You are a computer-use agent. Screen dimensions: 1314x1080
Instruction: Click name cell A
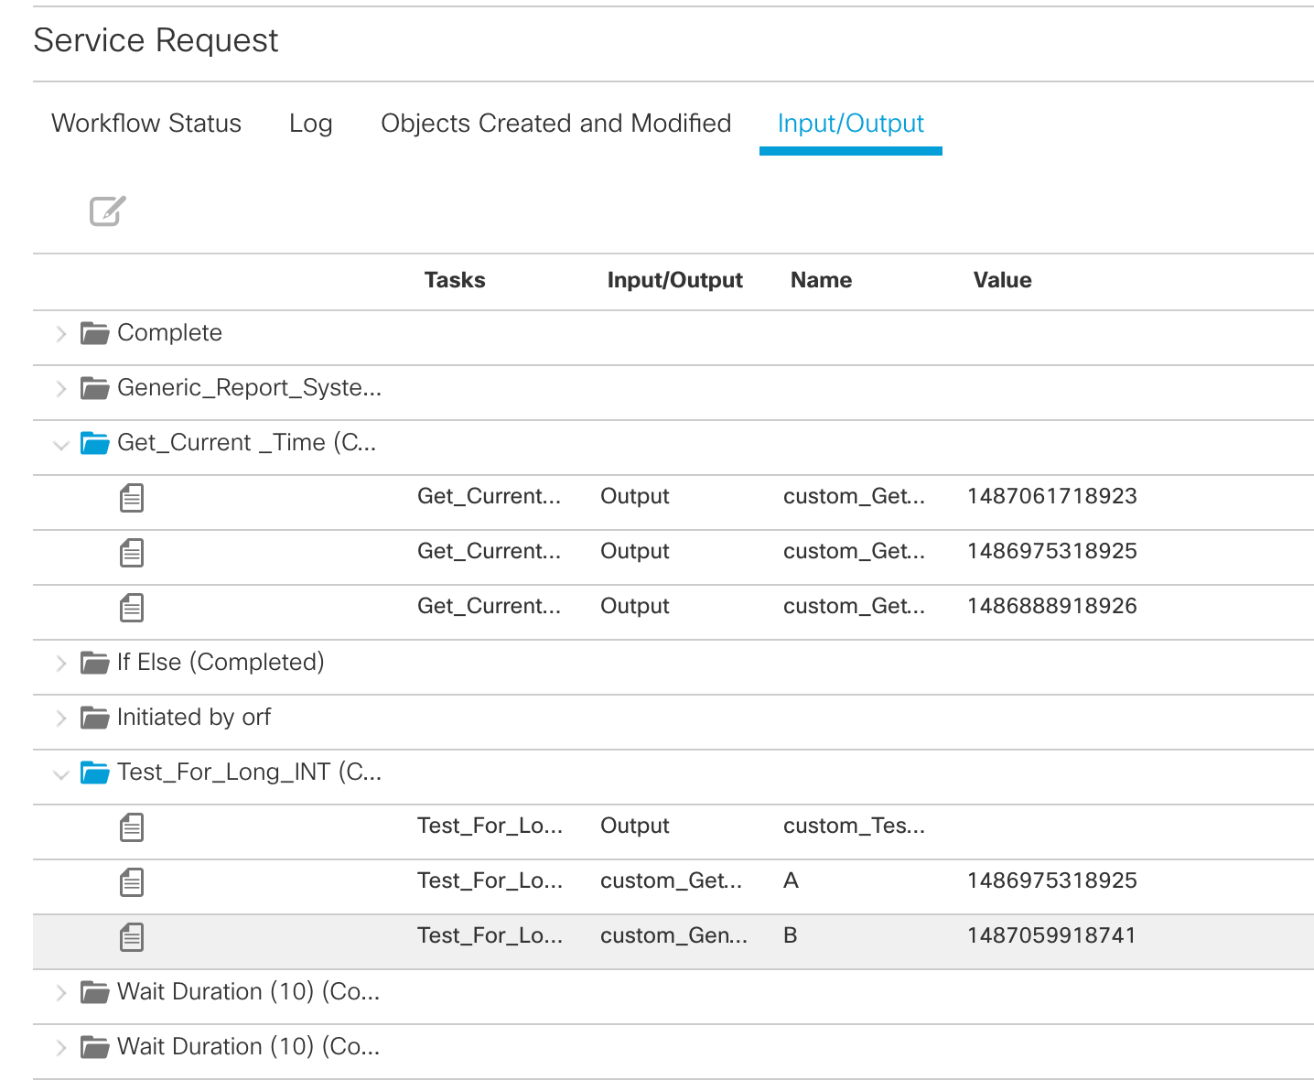(x=791, y=881)
